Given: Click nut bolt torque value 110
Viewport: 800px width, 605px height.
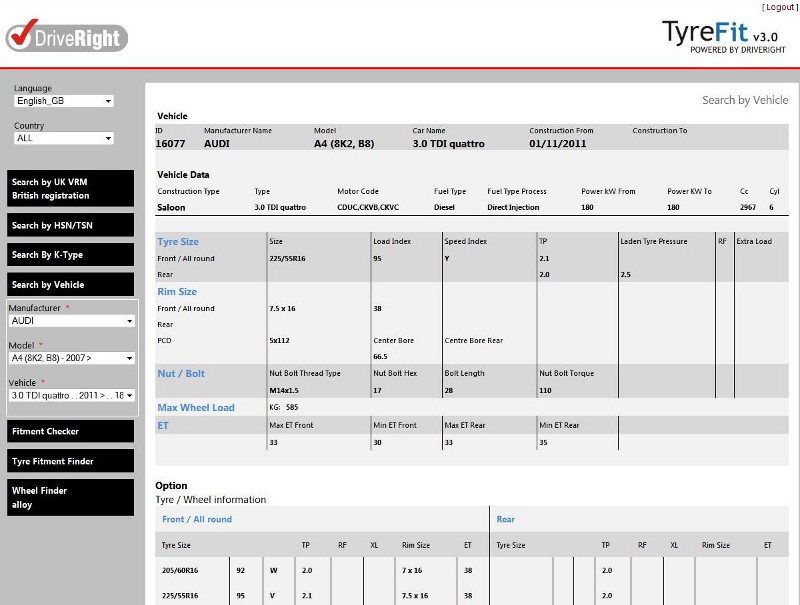Looking at the screenshot, I should (x=545, y=390).
